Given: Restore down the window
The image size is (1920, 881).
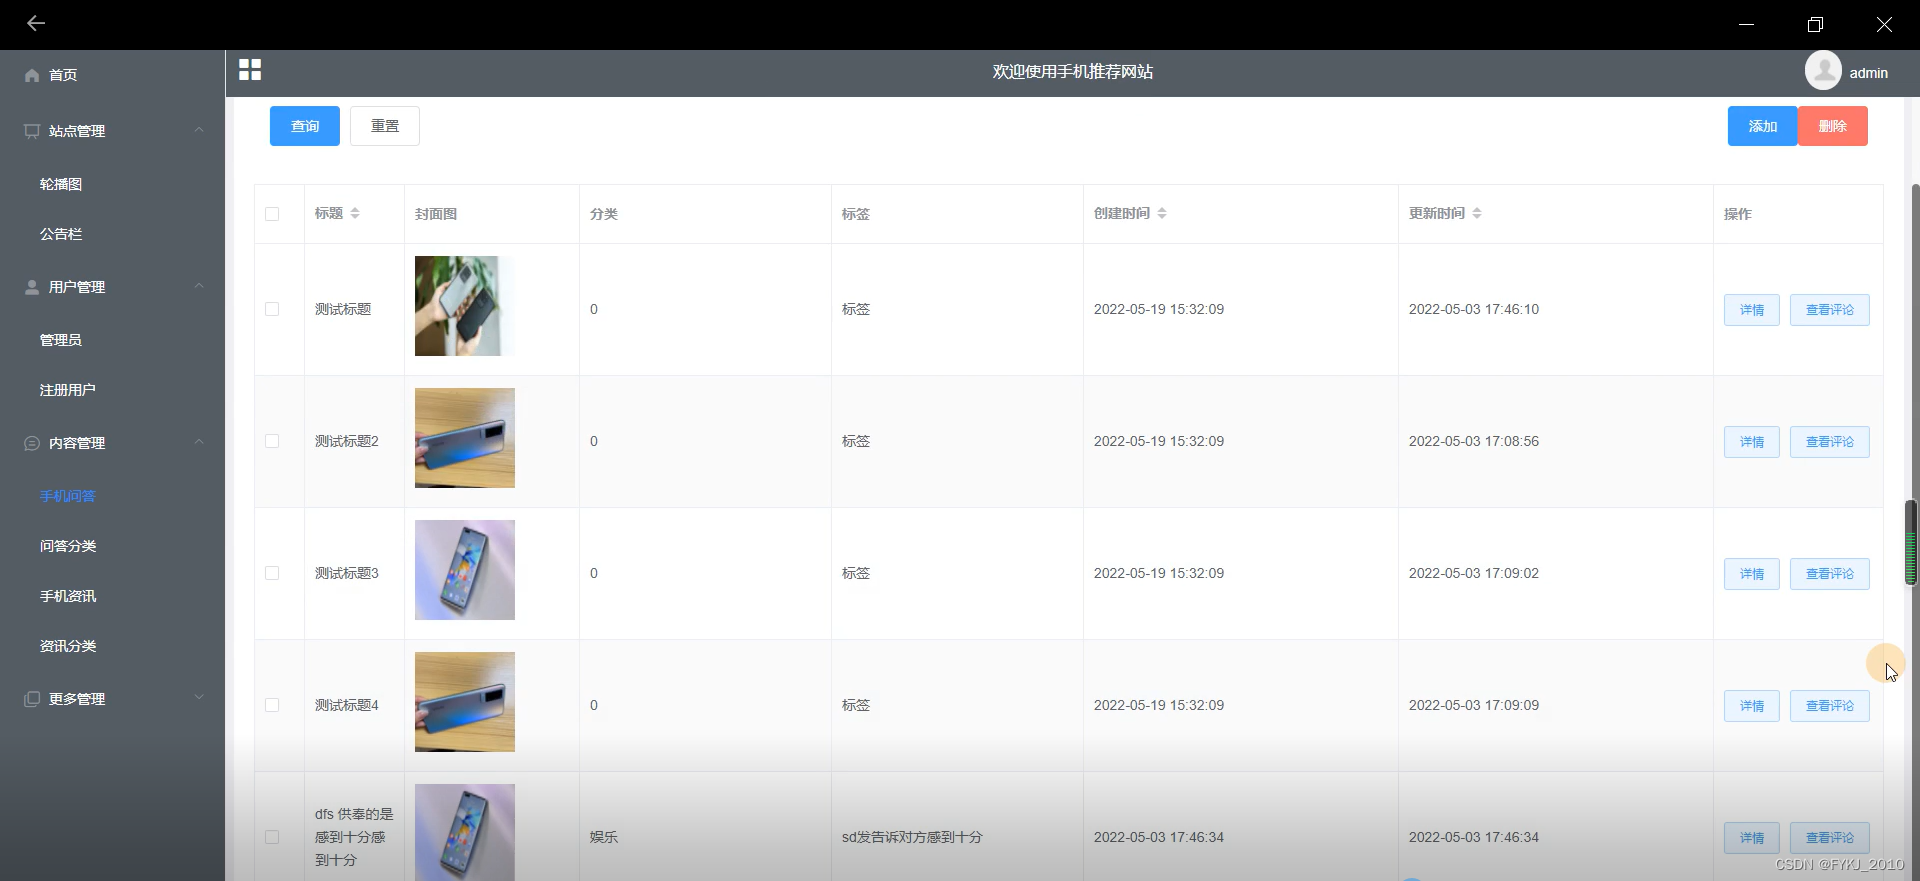Looking at the screenshot, I should click(1815, 24).
